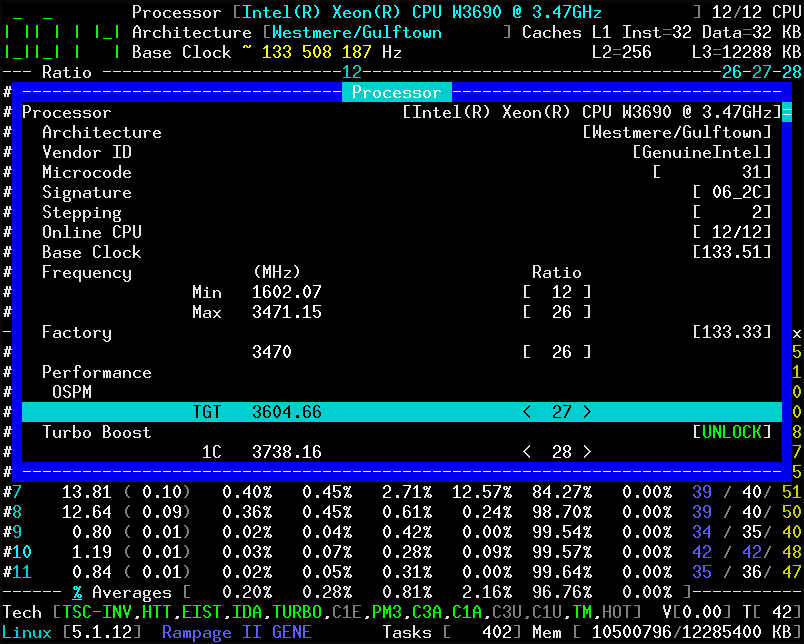Click the C3A tech flag
This screenshot has height=644, width=804.
click(427, 612)
